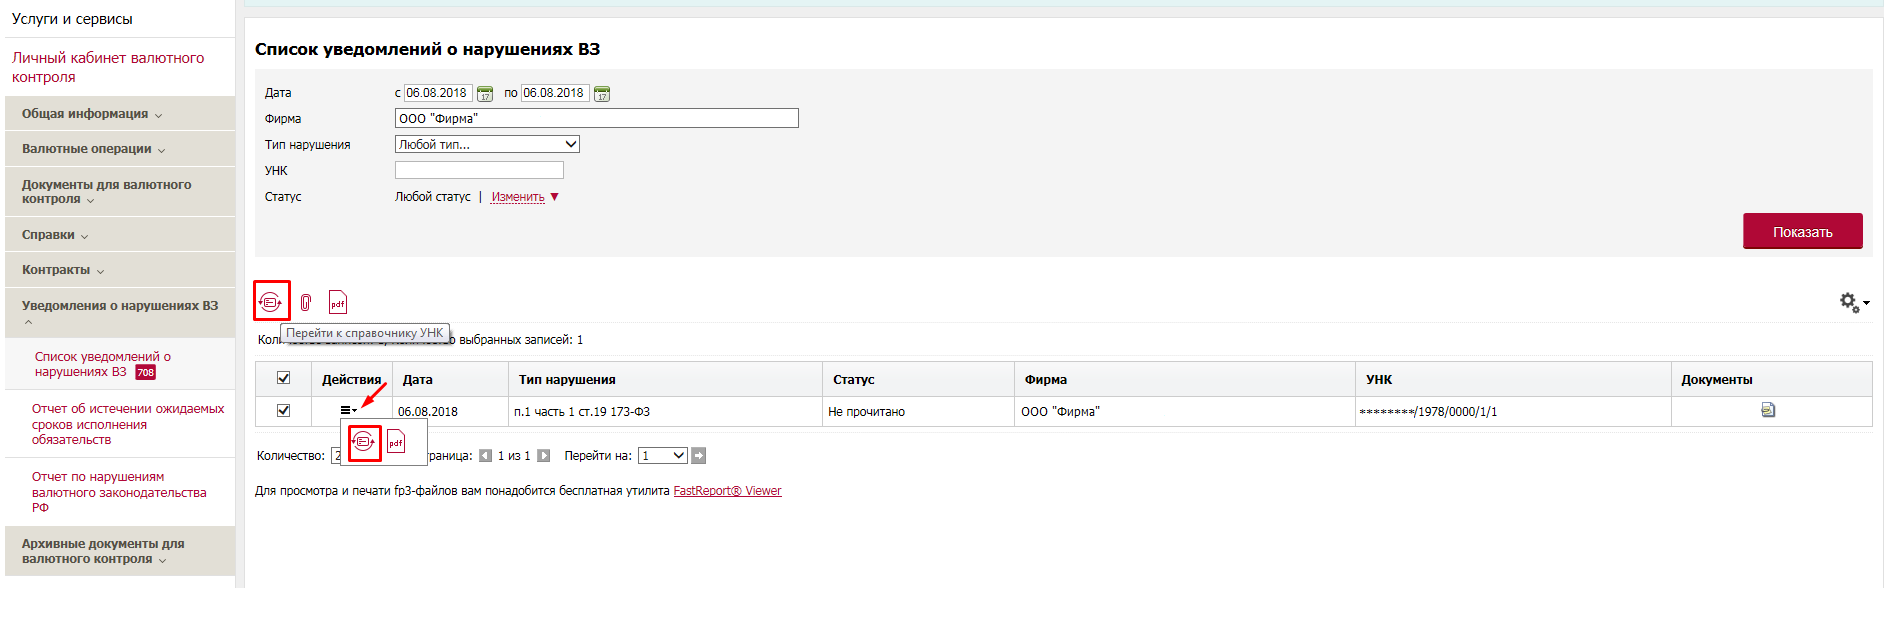
Task: Open the Тип нарушения dropdown
Action: 487,144
